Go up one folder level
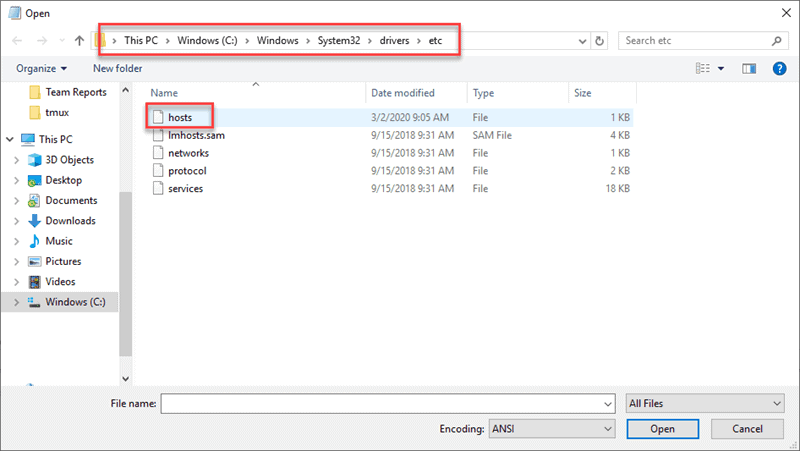The height and width of the screenshot is (451, 800). point(79,40)
